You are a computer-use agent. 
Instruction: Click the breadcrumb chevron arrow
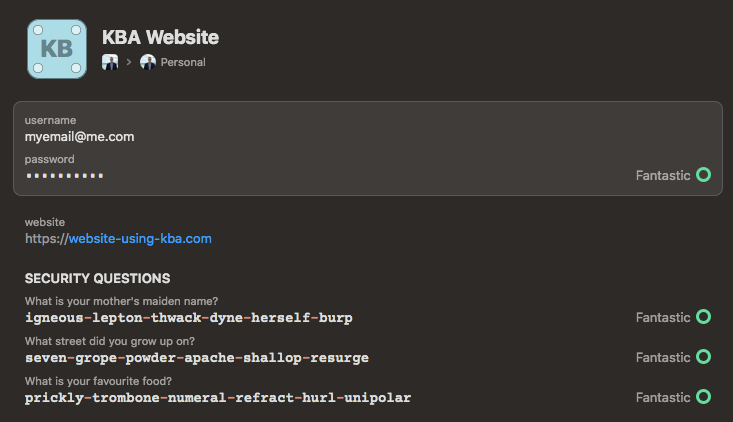pos(129,62)
